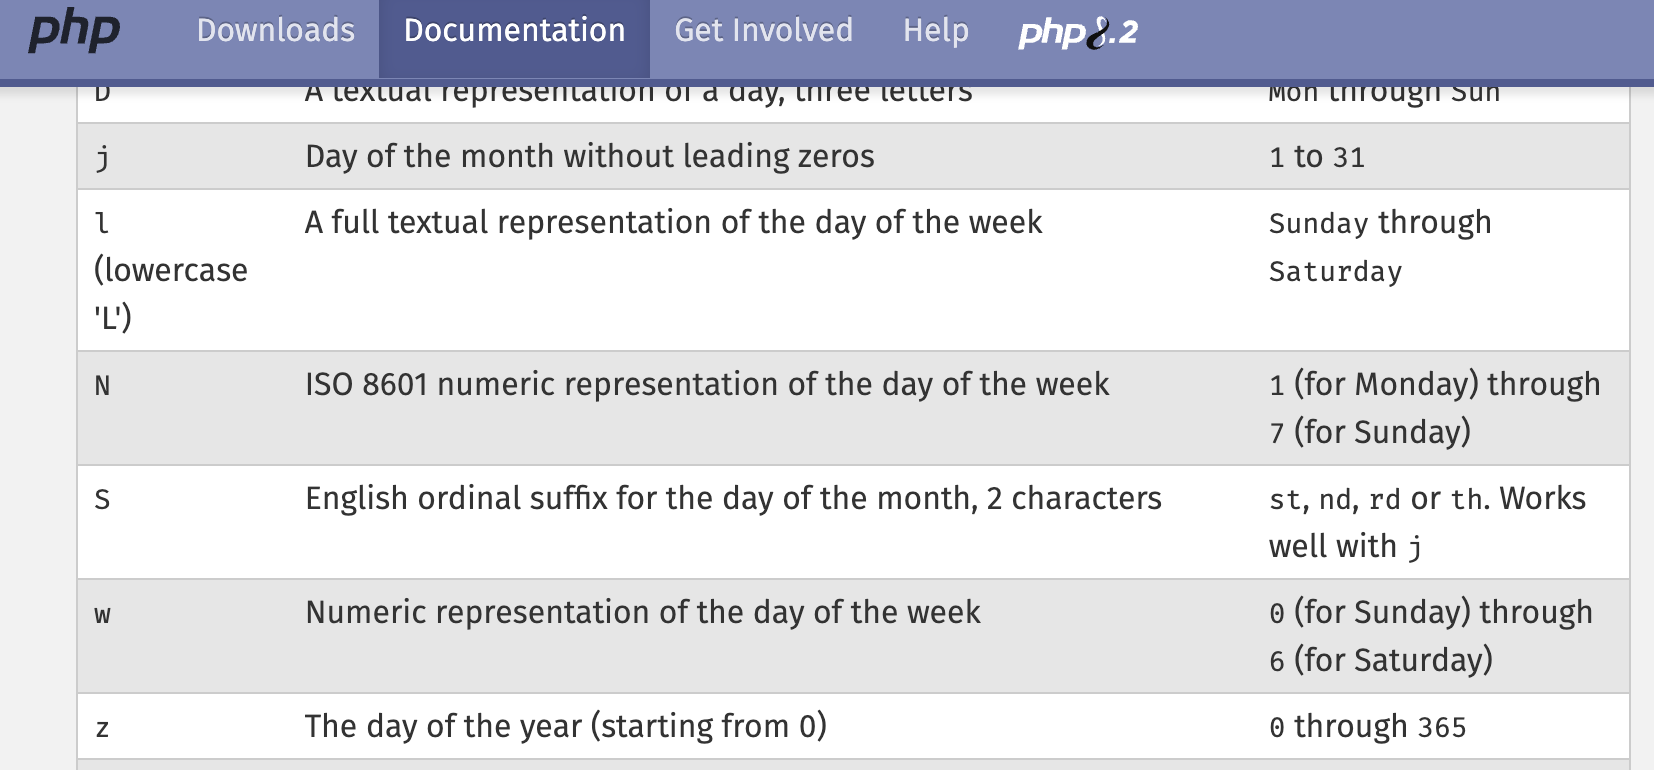Open the php 8.2 release badge
Image resolution: width=1654 pixels, height=770 pixels.
click(1078, 32)
